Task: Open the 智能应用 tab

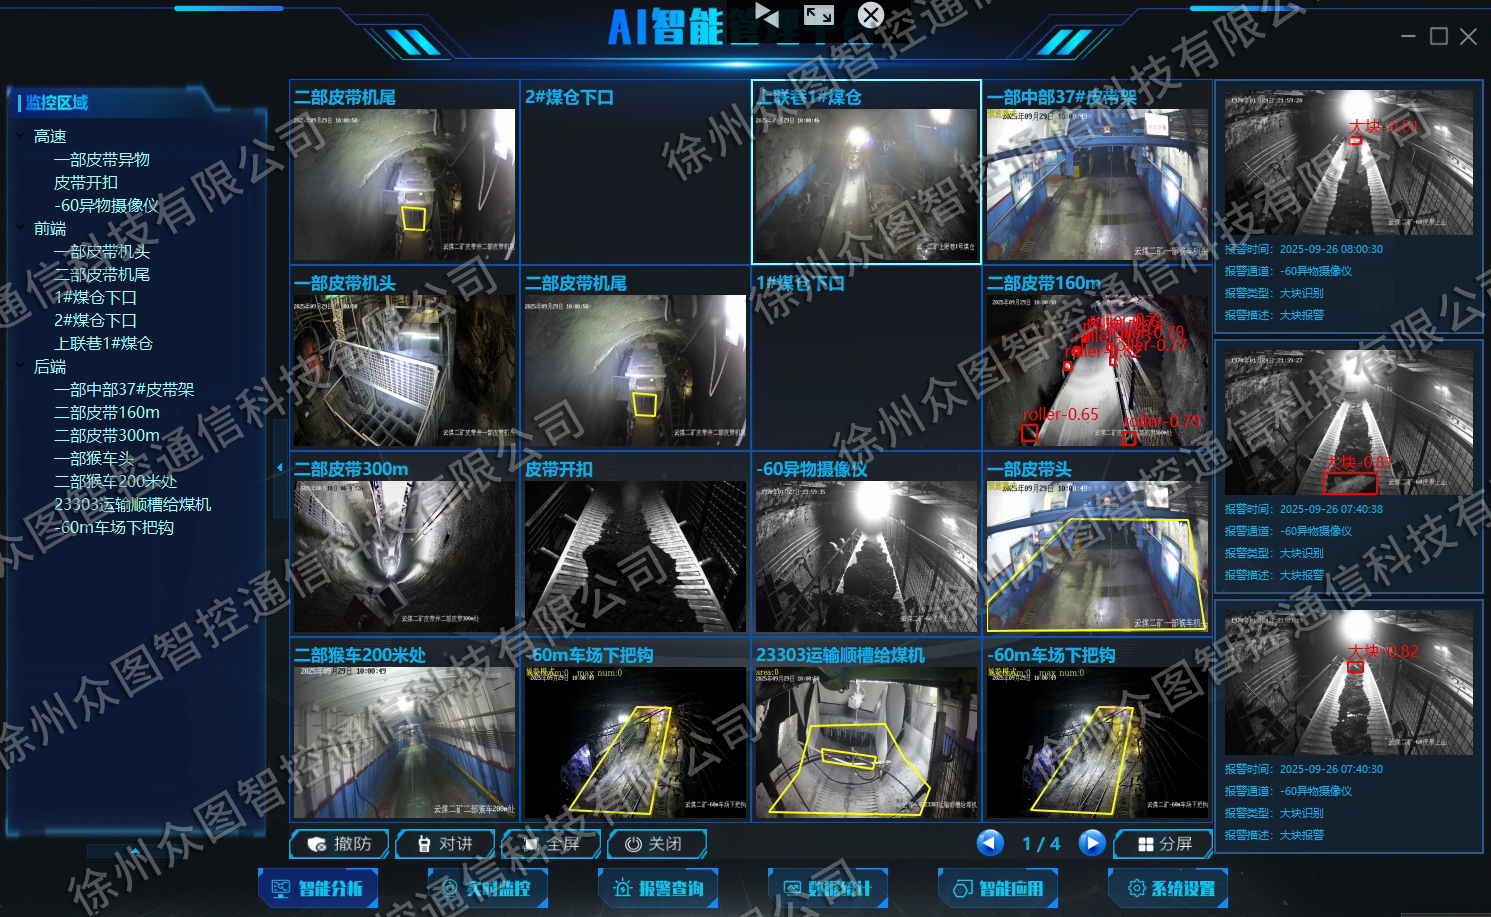Action: coord(998,888)
